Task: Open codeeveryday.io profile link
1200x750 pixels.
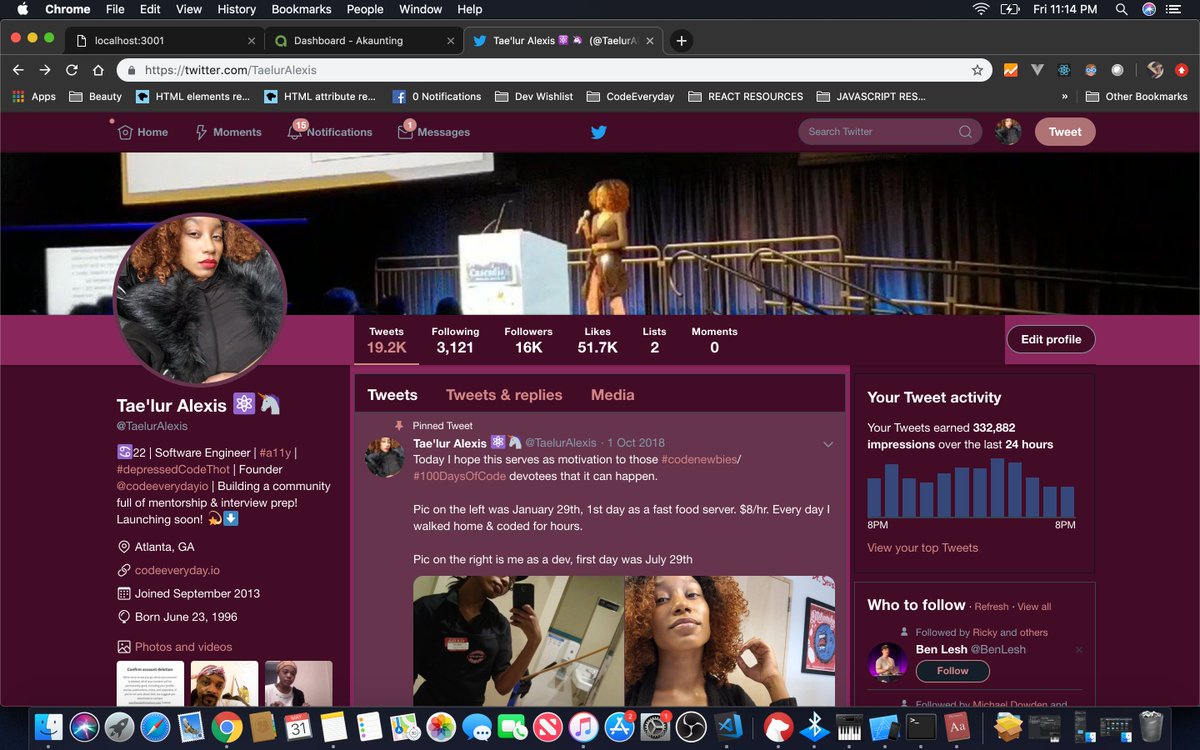Action: coord(177,570)
